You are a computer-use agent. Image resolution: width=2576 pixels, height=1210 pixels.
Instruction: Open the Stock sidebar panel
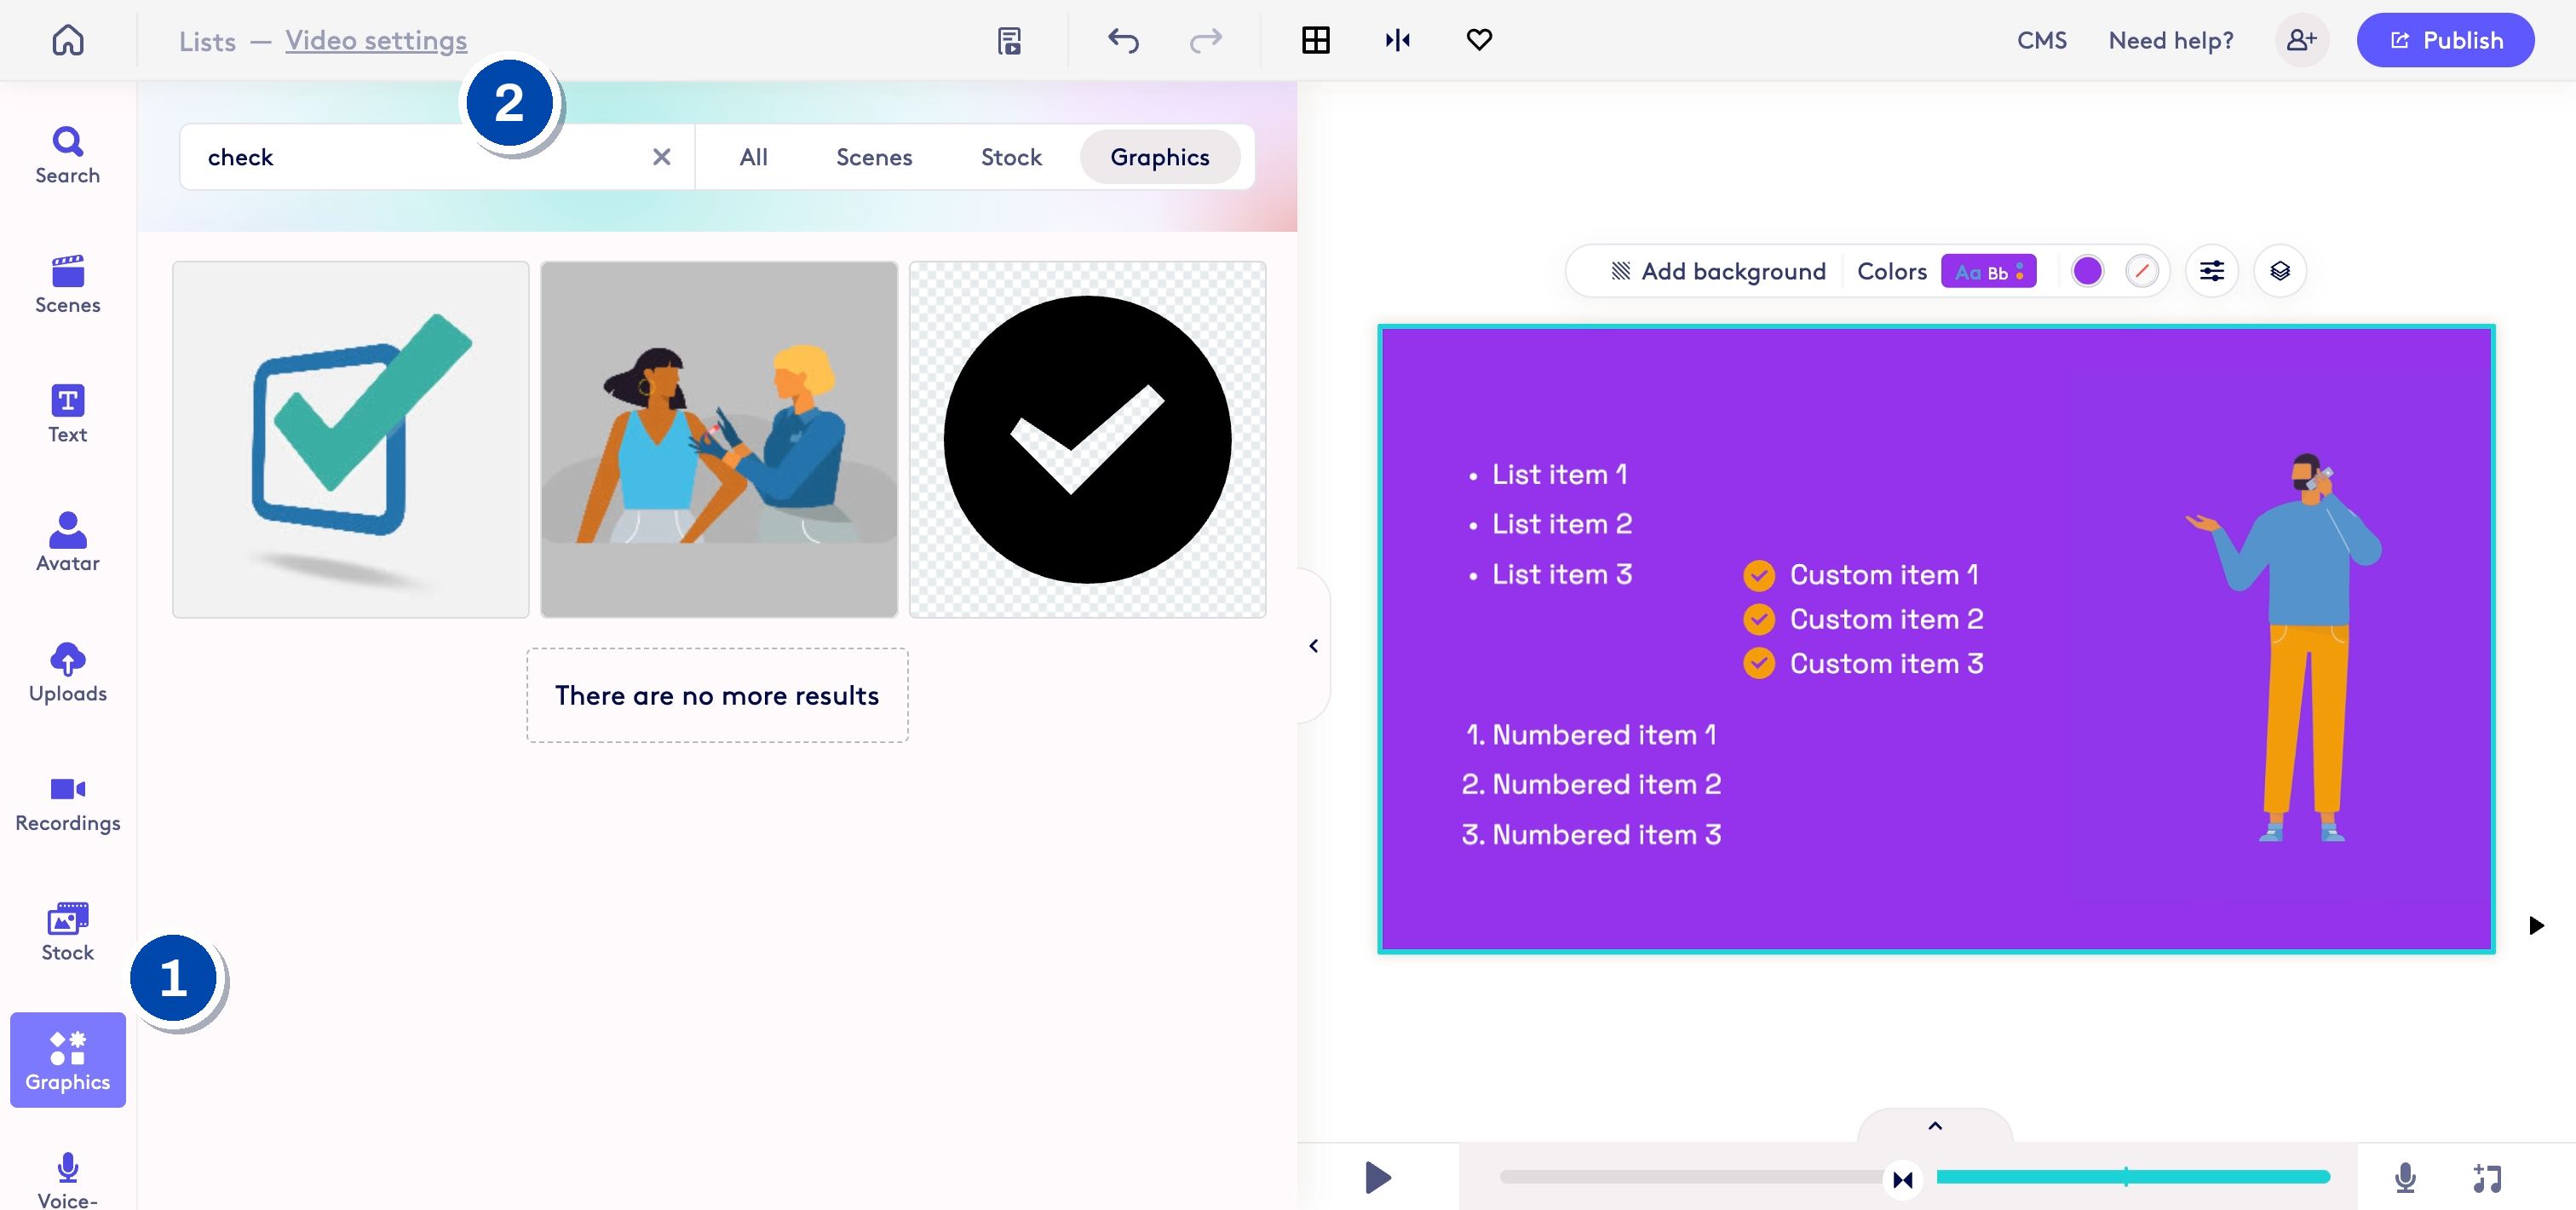pyautogui.click(x=67, y=932)
